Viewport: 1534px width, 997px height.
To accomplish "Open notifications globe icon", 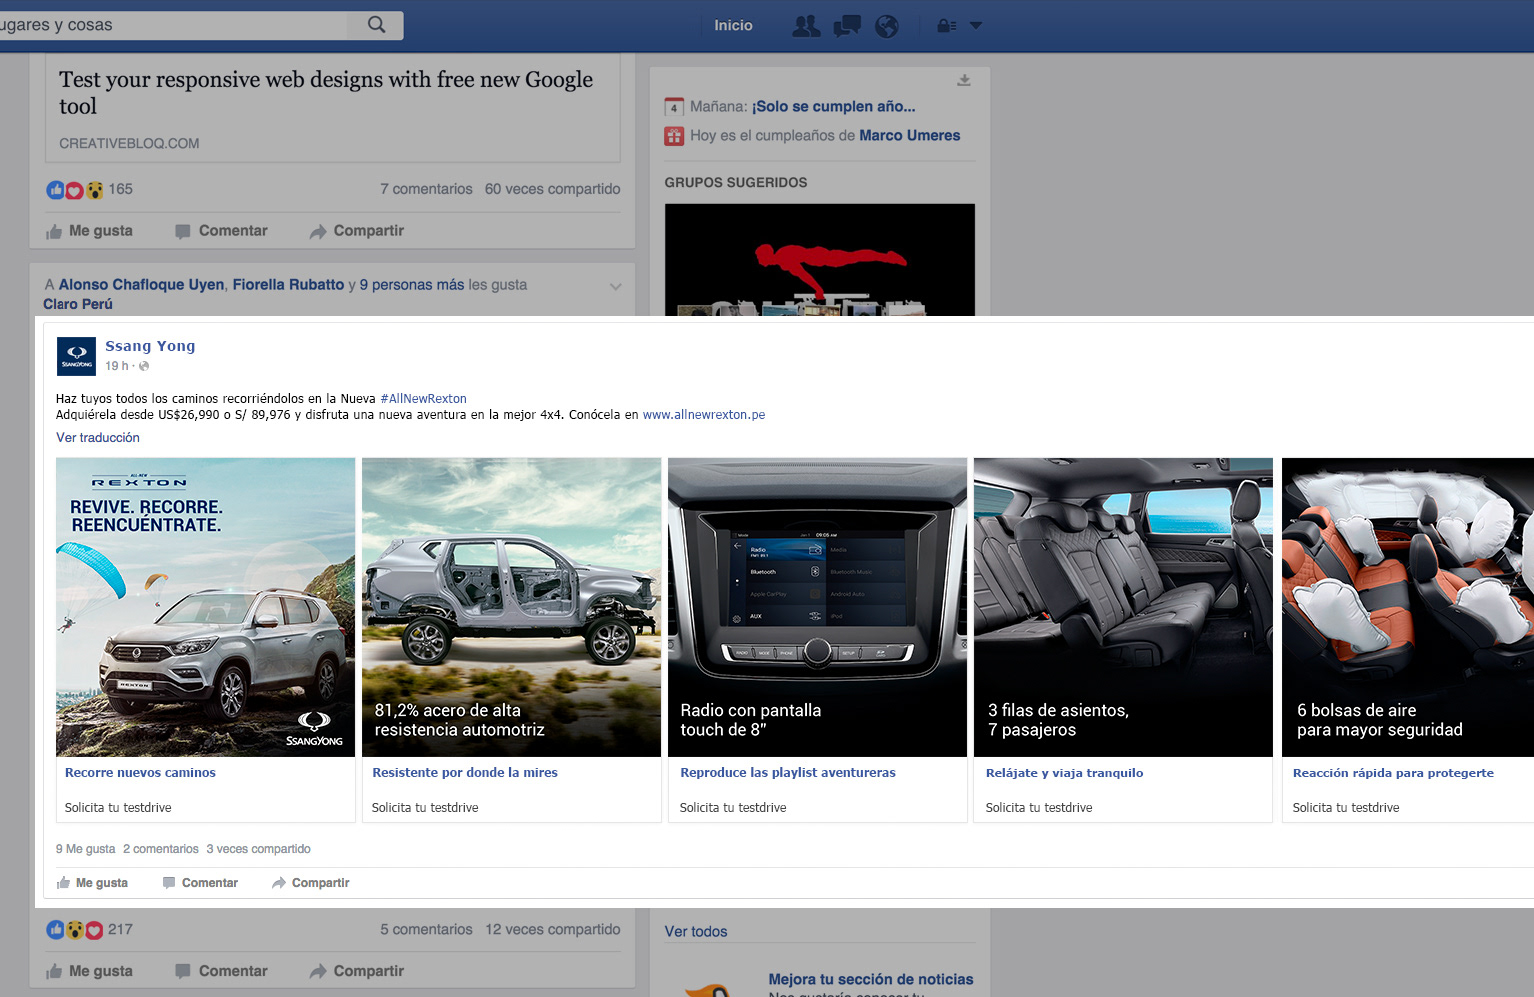I will point(887,26).
